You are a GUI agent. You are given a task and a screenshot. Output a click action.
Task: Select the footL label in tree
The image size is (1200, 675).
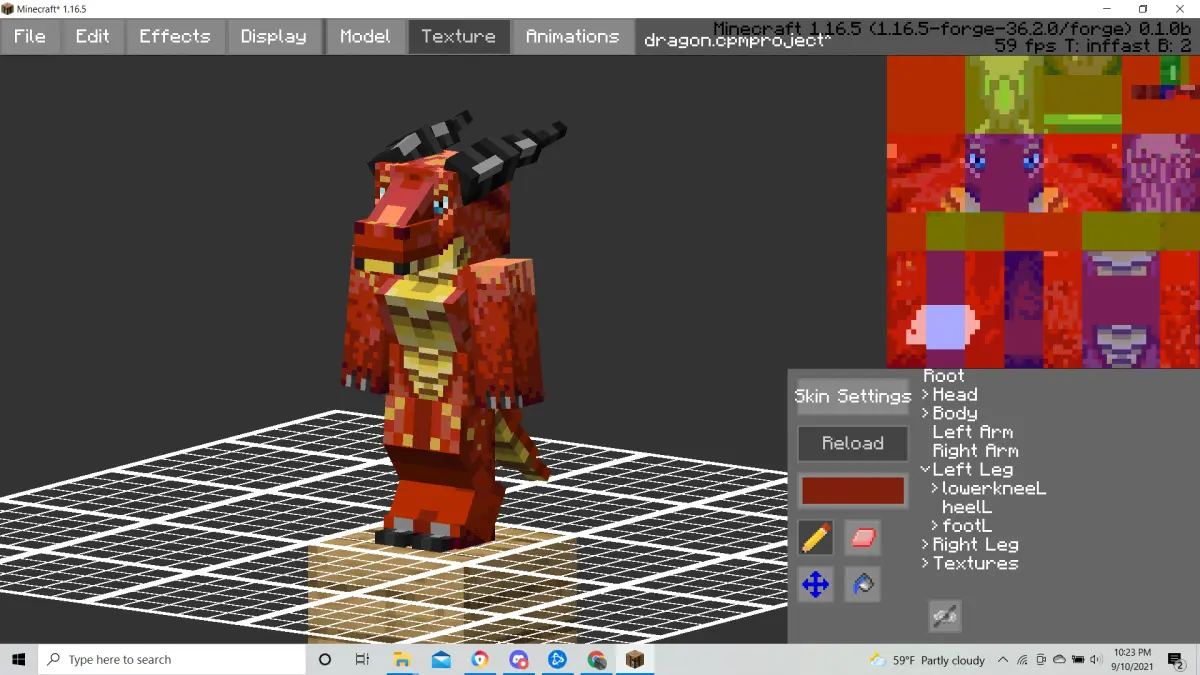point(967,526)
